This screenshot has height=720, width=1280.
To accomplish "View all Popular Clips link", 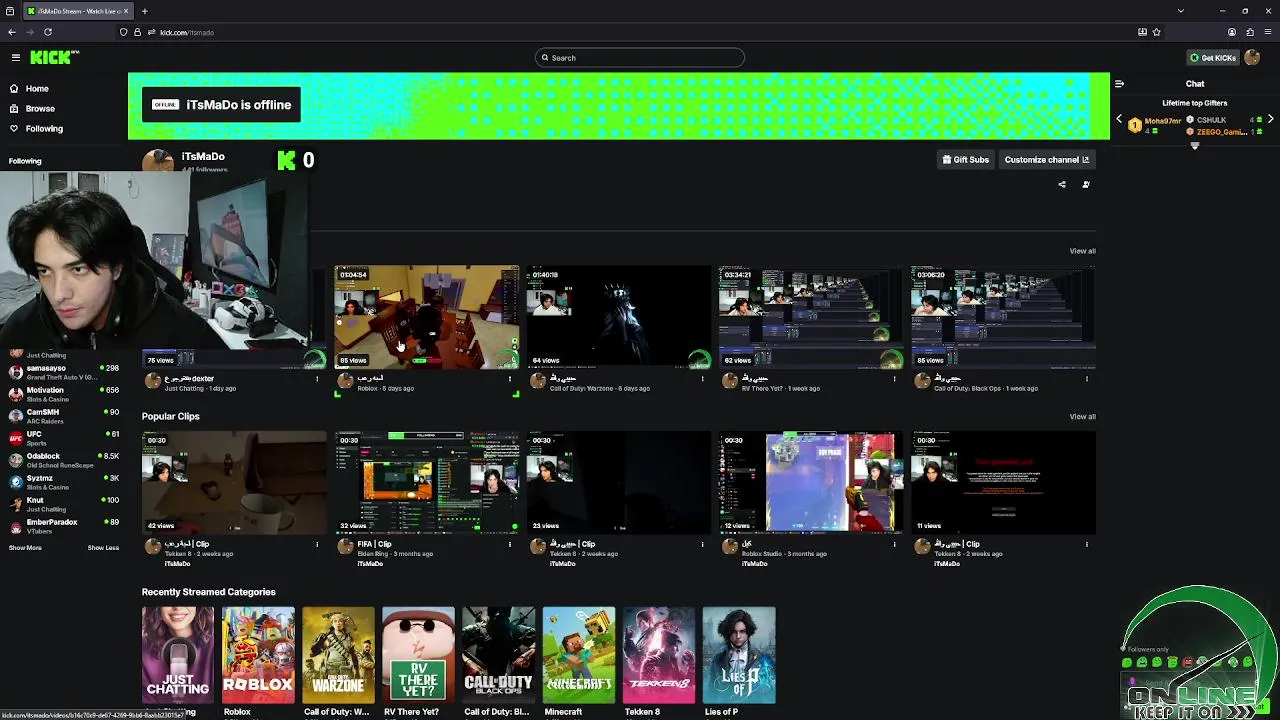I will coord(1082,416).
